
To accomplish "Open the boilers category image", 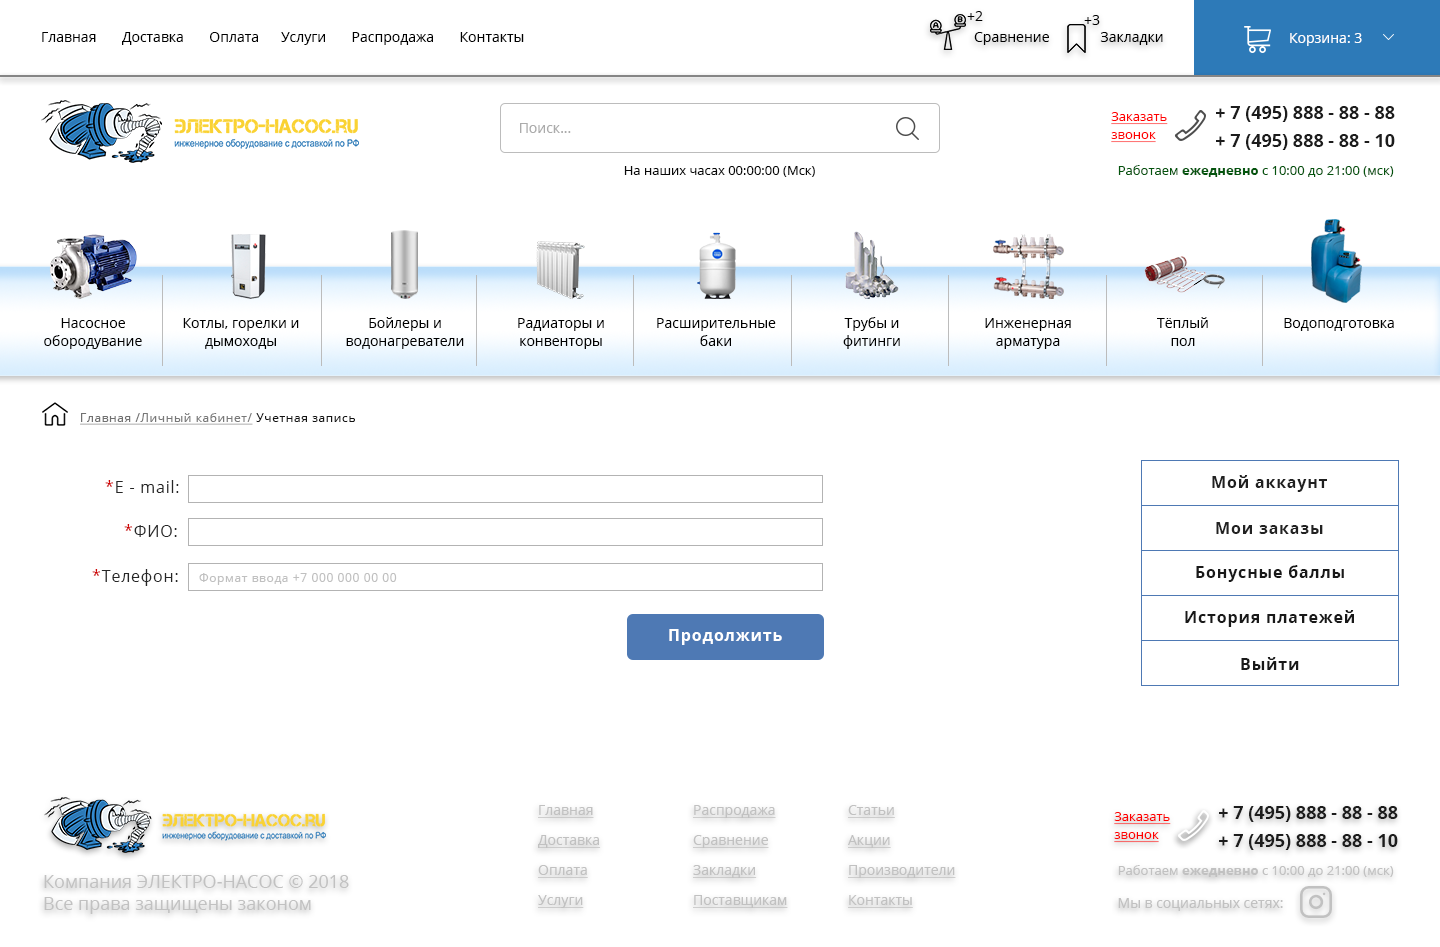I will [247, 265].
